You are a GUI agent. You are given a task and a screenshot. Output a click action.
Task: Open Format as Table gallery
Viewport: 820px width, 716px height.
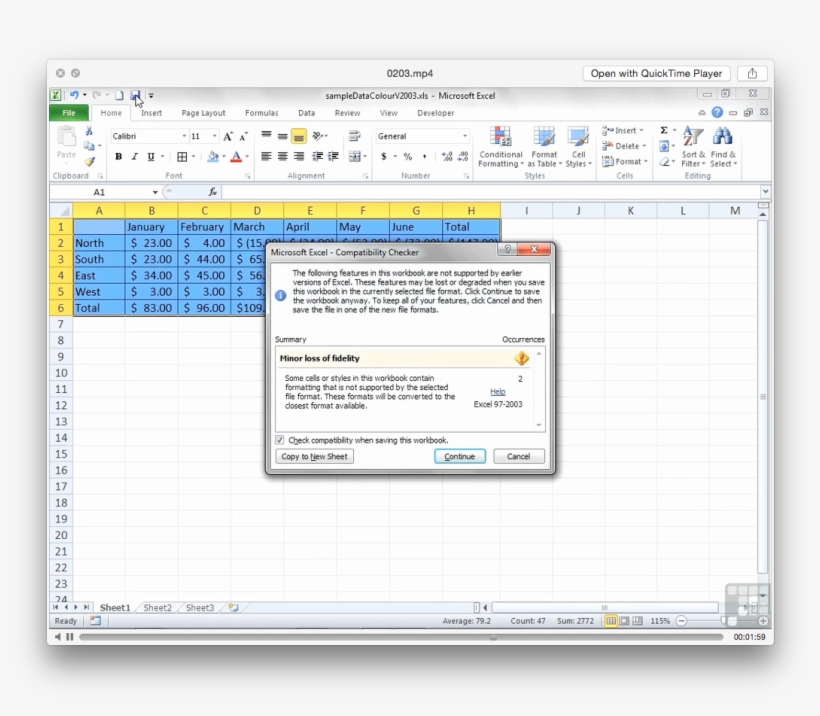[x=544, y=147]
